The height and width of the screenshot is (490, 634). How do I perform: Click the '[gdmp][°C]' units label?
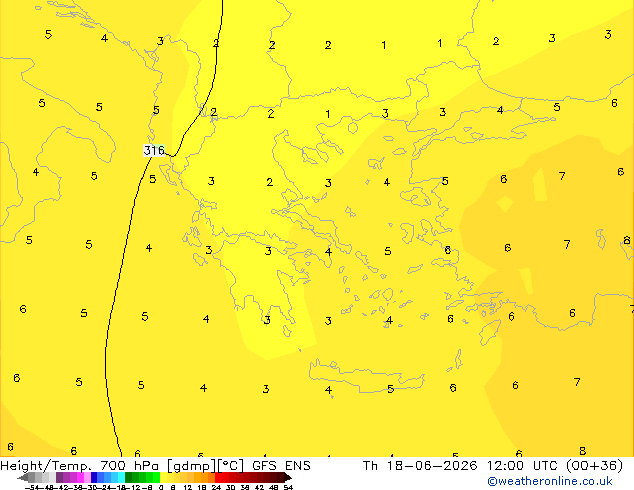pyautogui.click(x=206, y=466)
